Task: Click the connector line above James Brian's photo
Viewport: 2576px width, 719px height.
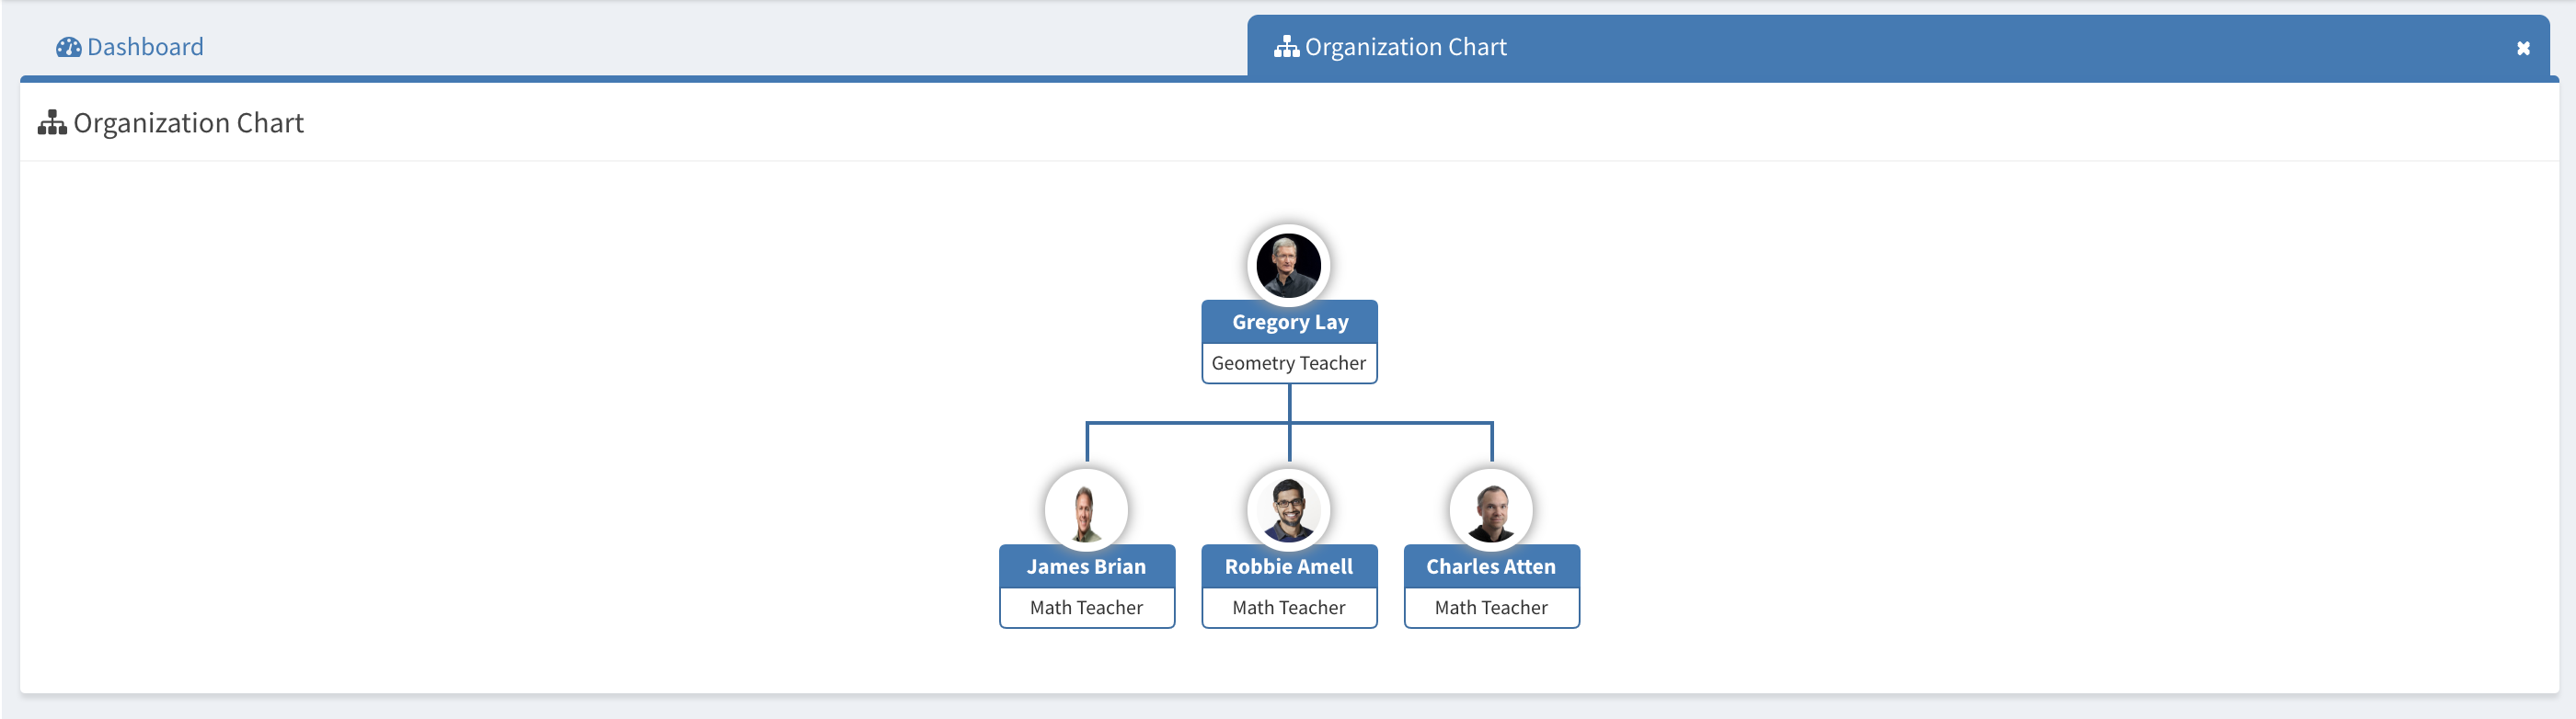Action: coord(1087,441)
